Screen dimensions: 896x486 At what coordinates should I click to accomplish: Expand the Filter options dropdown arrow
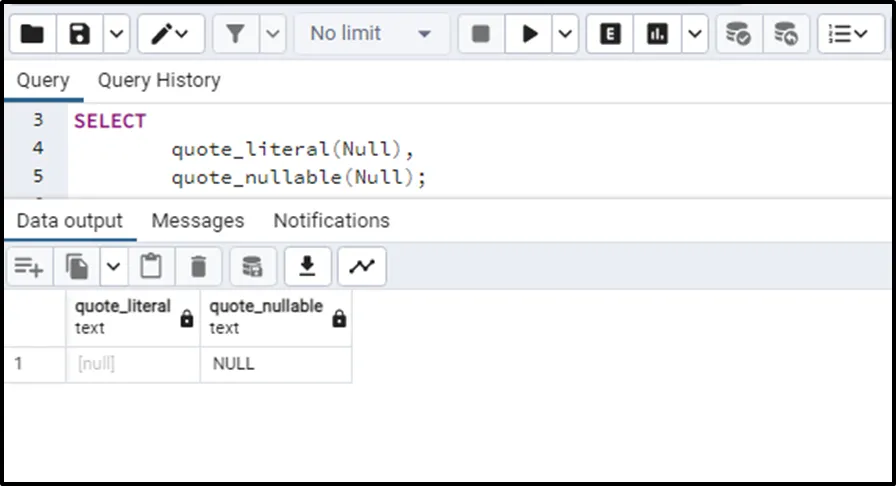[x=273, y=34]
